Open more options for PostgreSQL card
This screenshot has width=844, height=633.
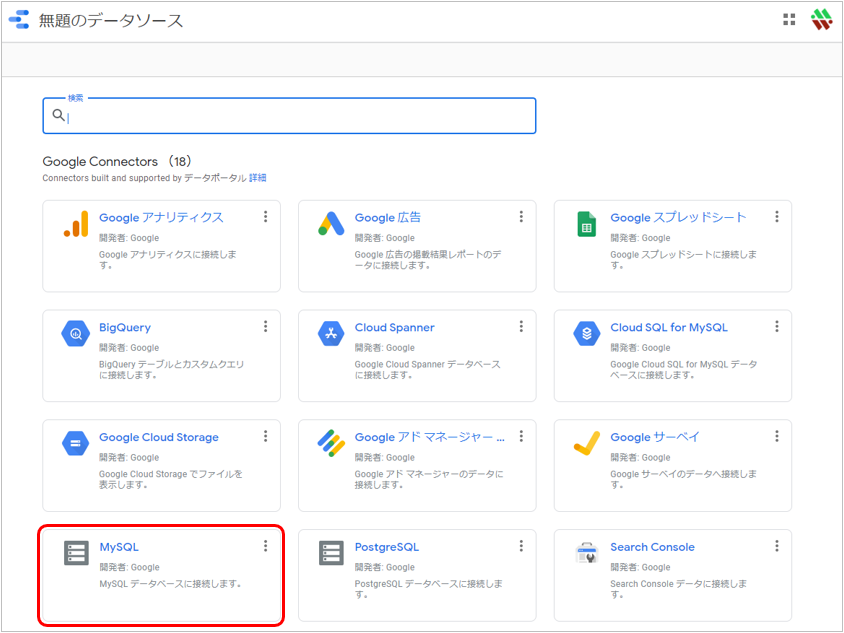point(521,546)
